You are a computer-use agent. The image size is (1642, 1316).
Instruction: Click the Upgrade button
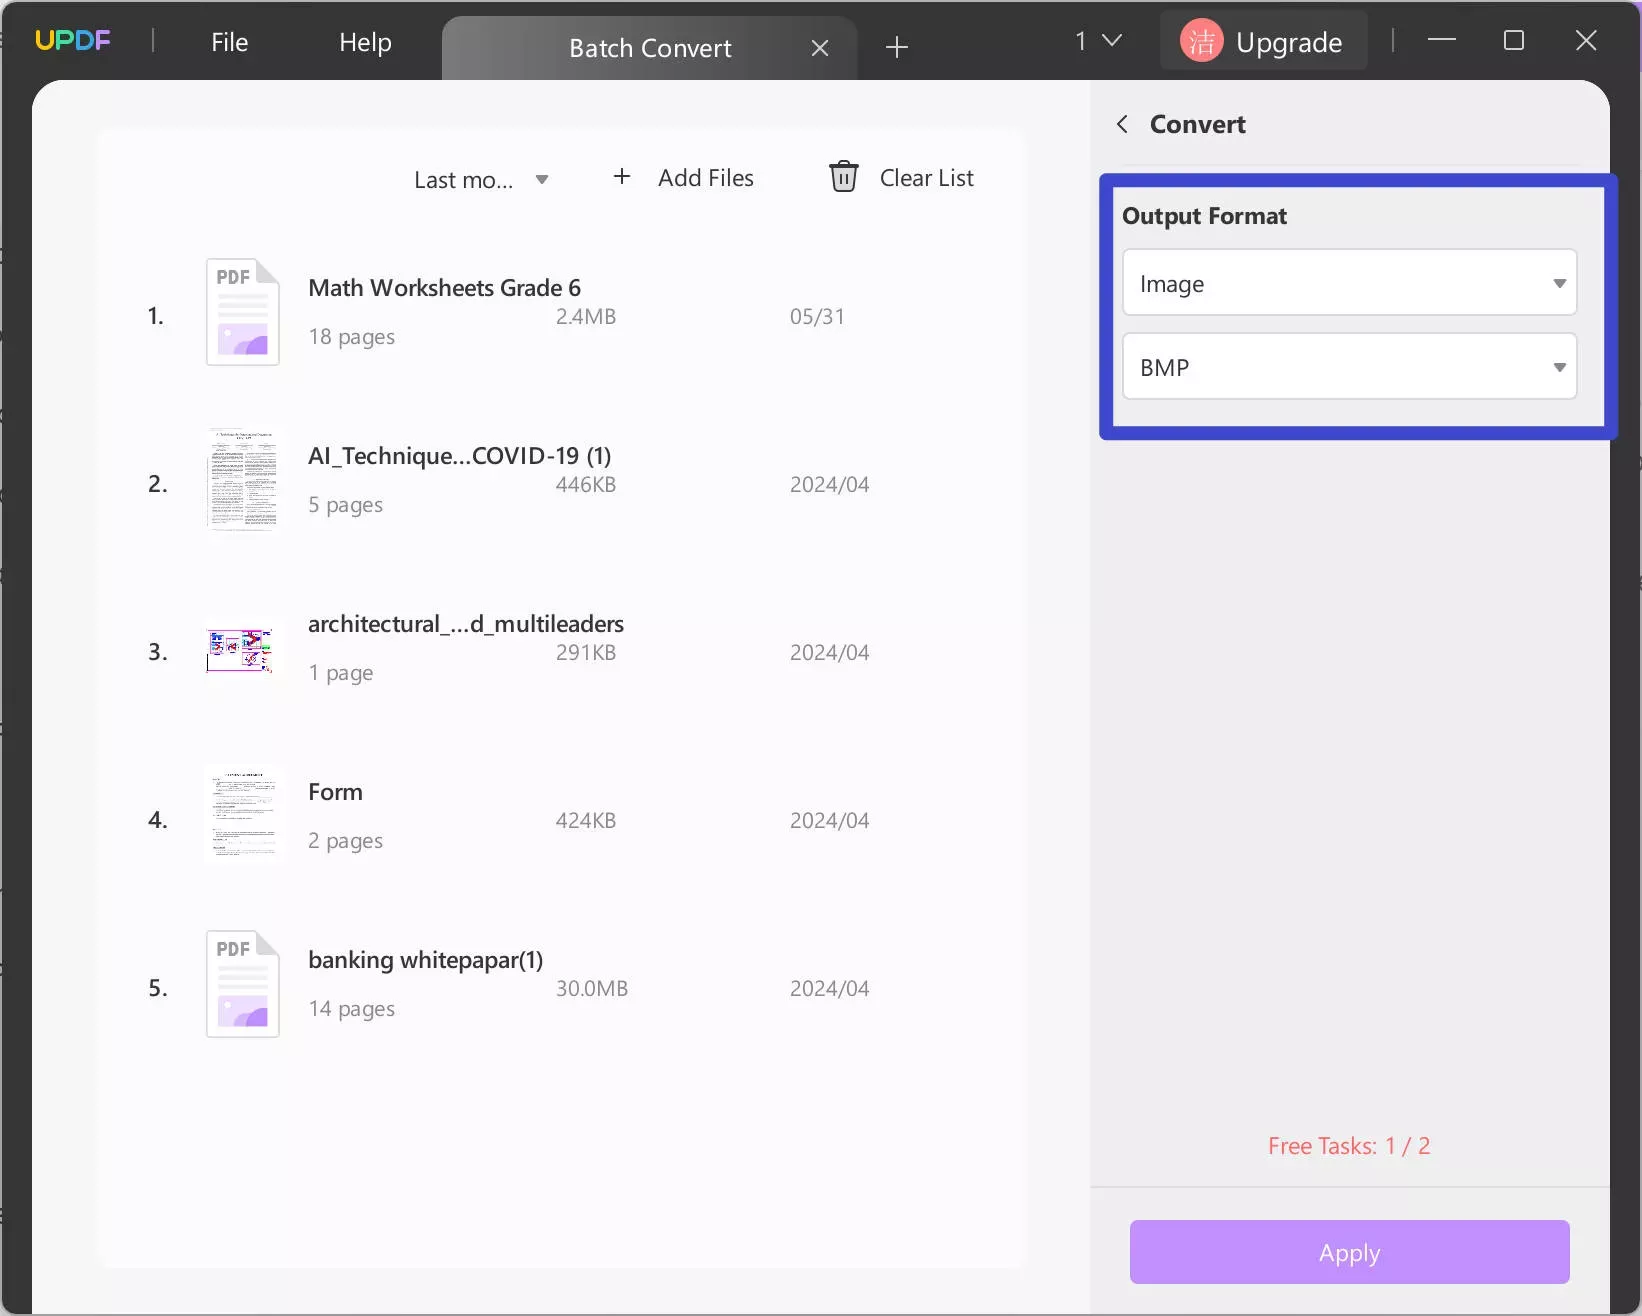(1264, 42)
